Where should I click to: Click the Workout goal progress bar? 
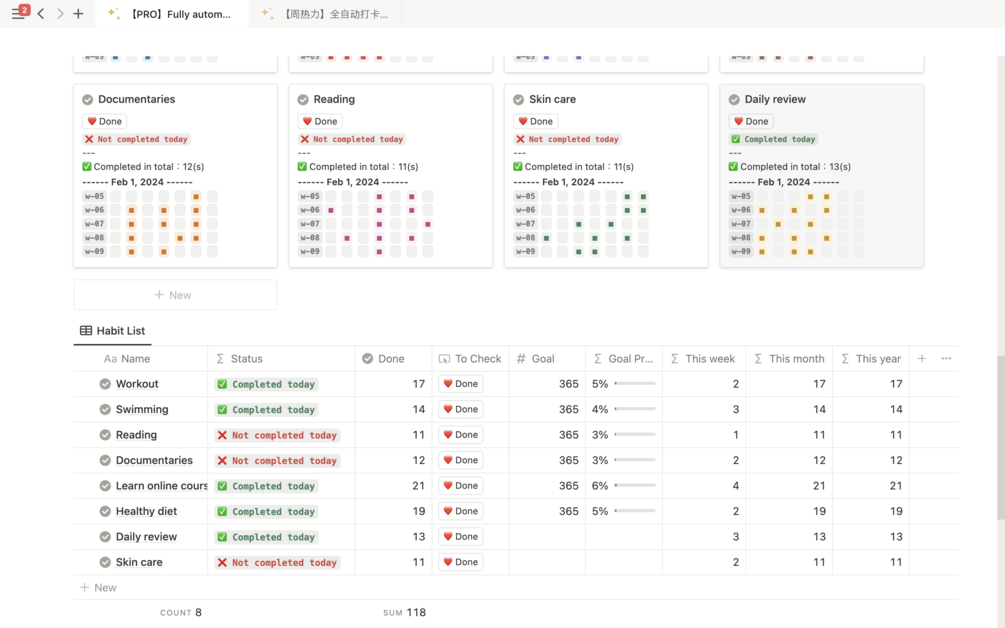pos(635,384)
